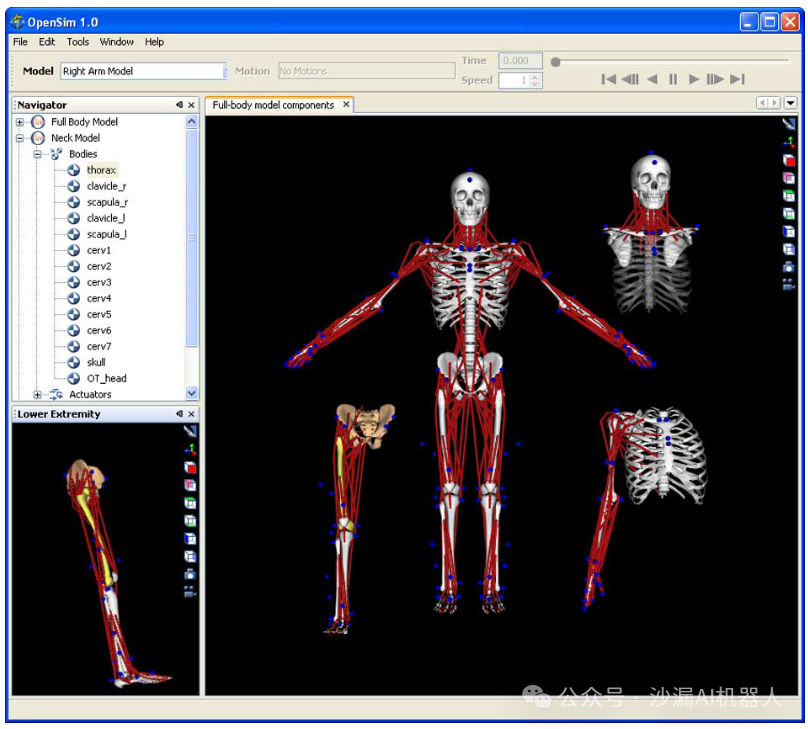
Task: Select the thorax body in Navigator
Action: [102, 170]
